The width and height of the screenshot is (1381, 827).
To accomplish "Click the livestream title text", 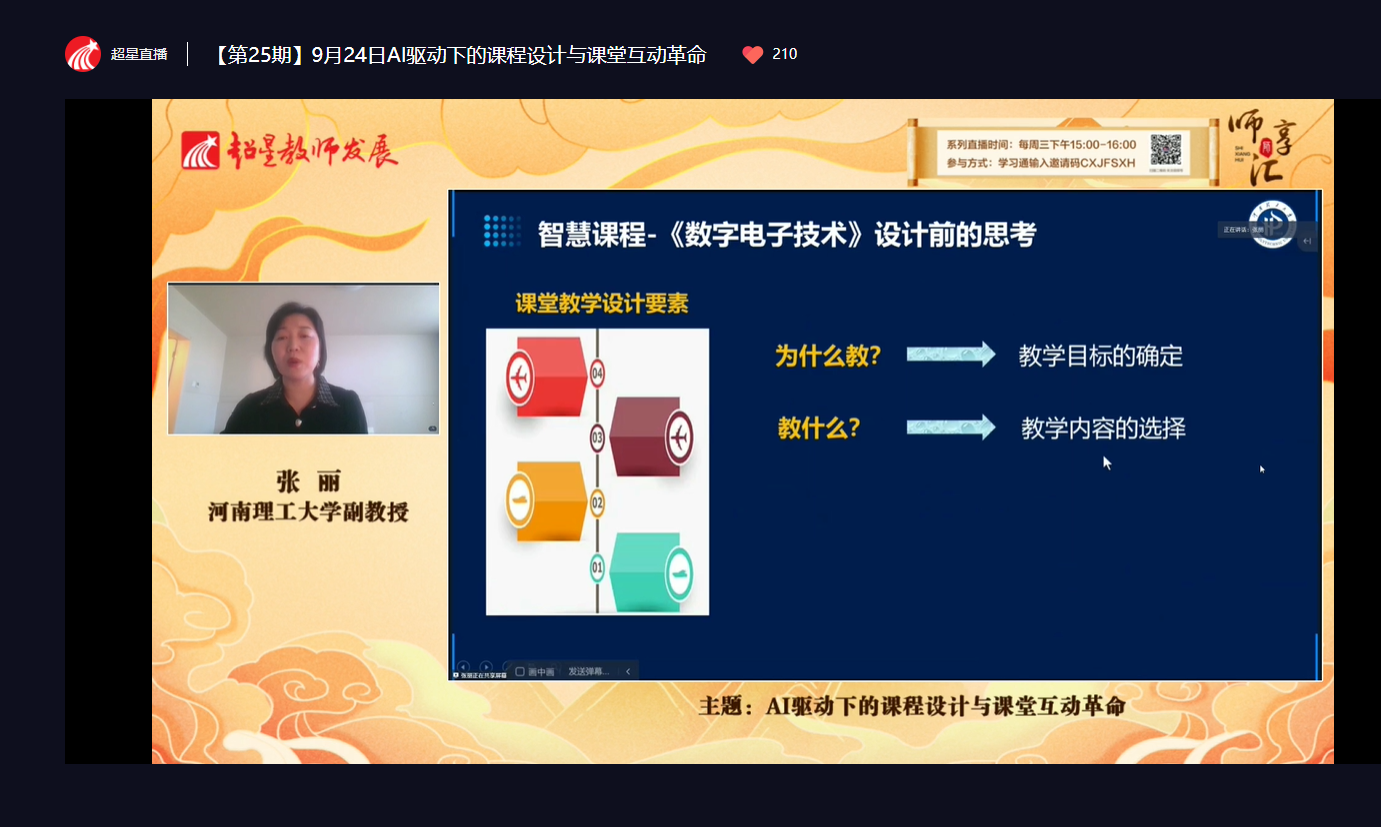I will coord(459,55).
